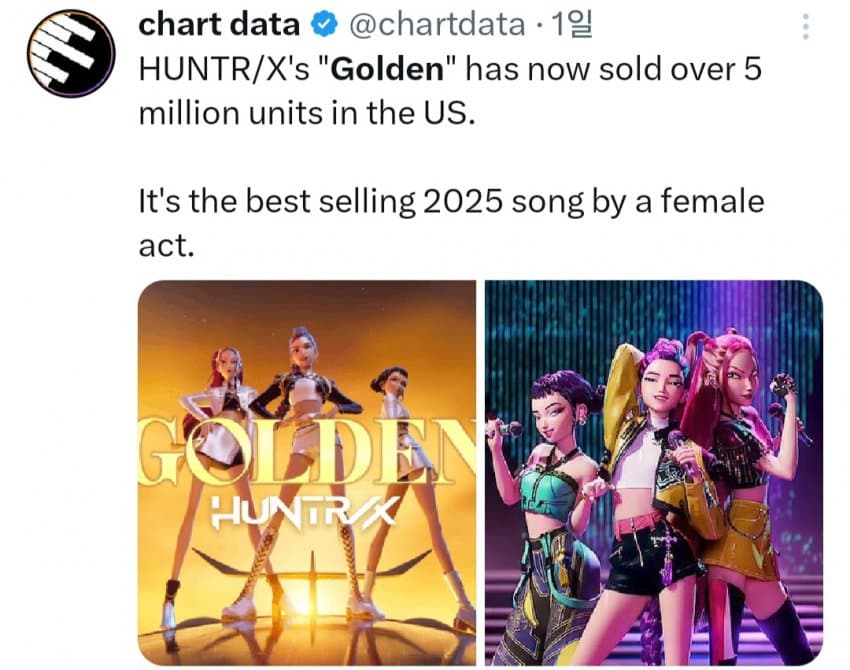Open the left Golden cover image
850x670 pixels.
307,472
